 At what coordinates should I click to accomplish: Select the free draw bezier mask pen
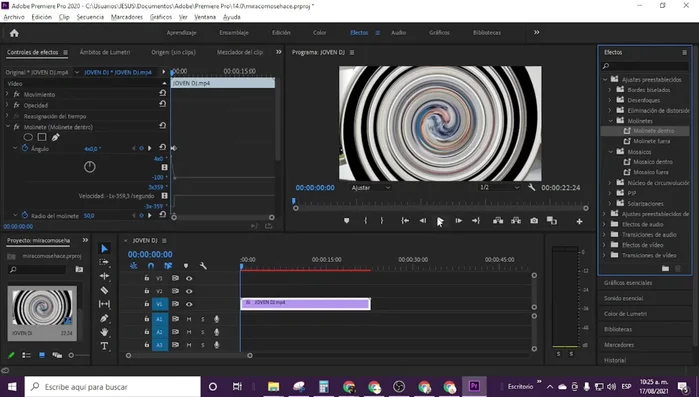point(55,137)
